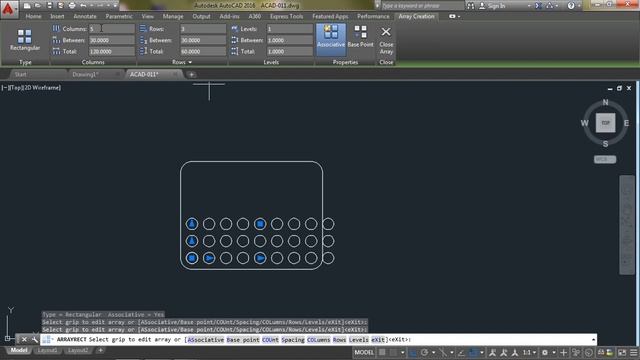This screenshot has height=360, width=640.
Task: Select the Rectangular array type icon
Action: click(x=25, y=40)
